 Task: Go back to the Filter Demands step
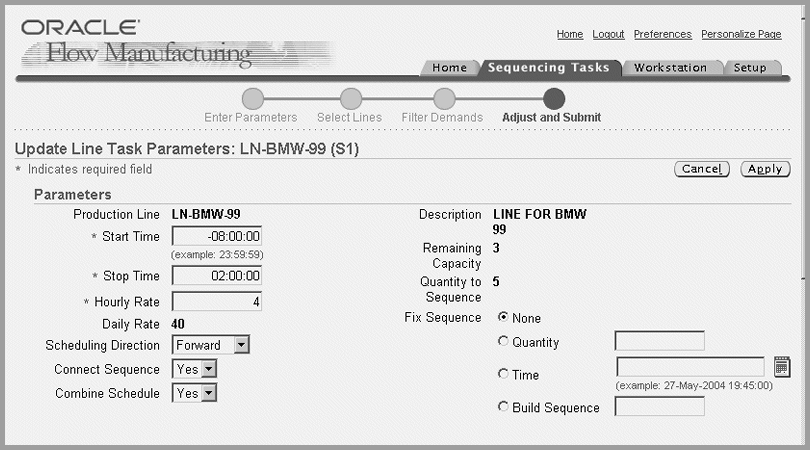click(444, 99)
